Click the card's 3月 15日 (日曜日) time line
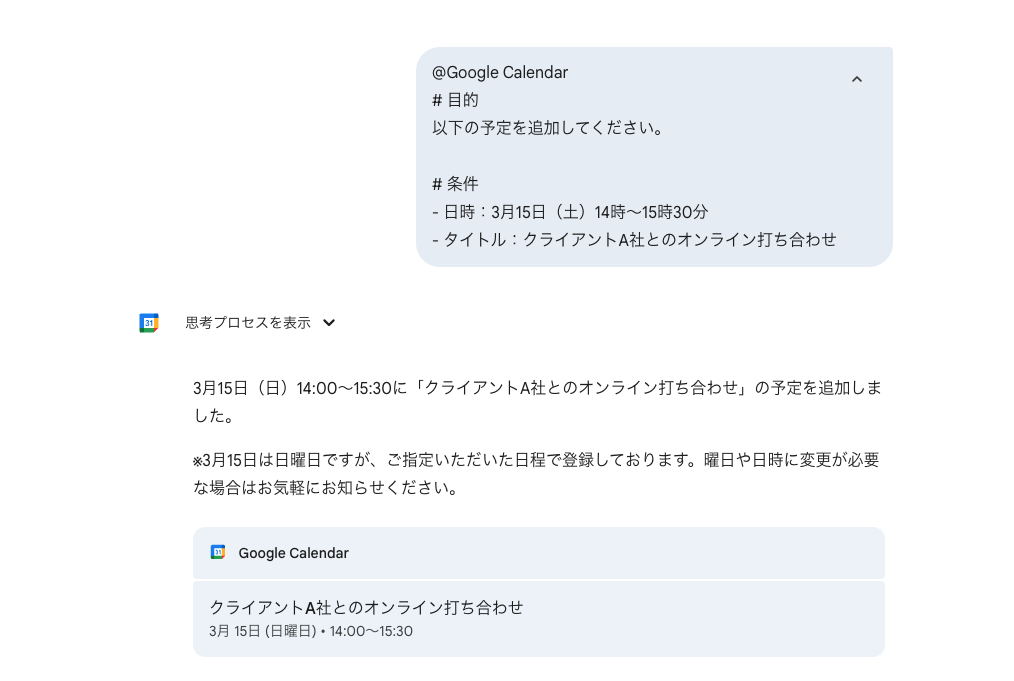 pos(311,631)
